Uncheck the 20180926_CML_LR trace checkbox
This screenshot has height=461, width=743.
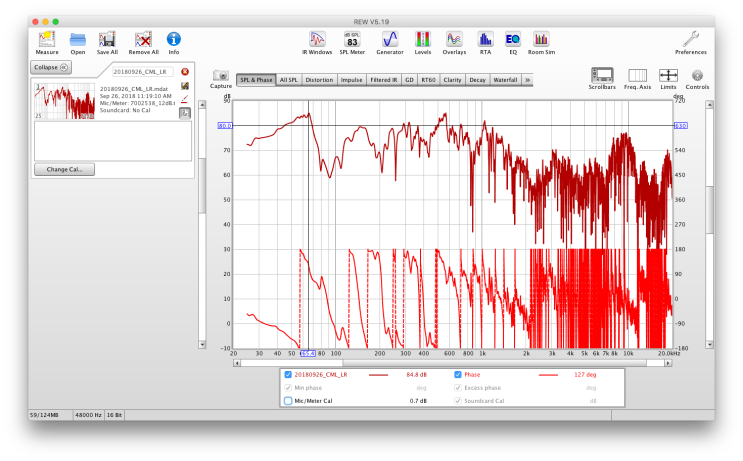pos(288,375)
